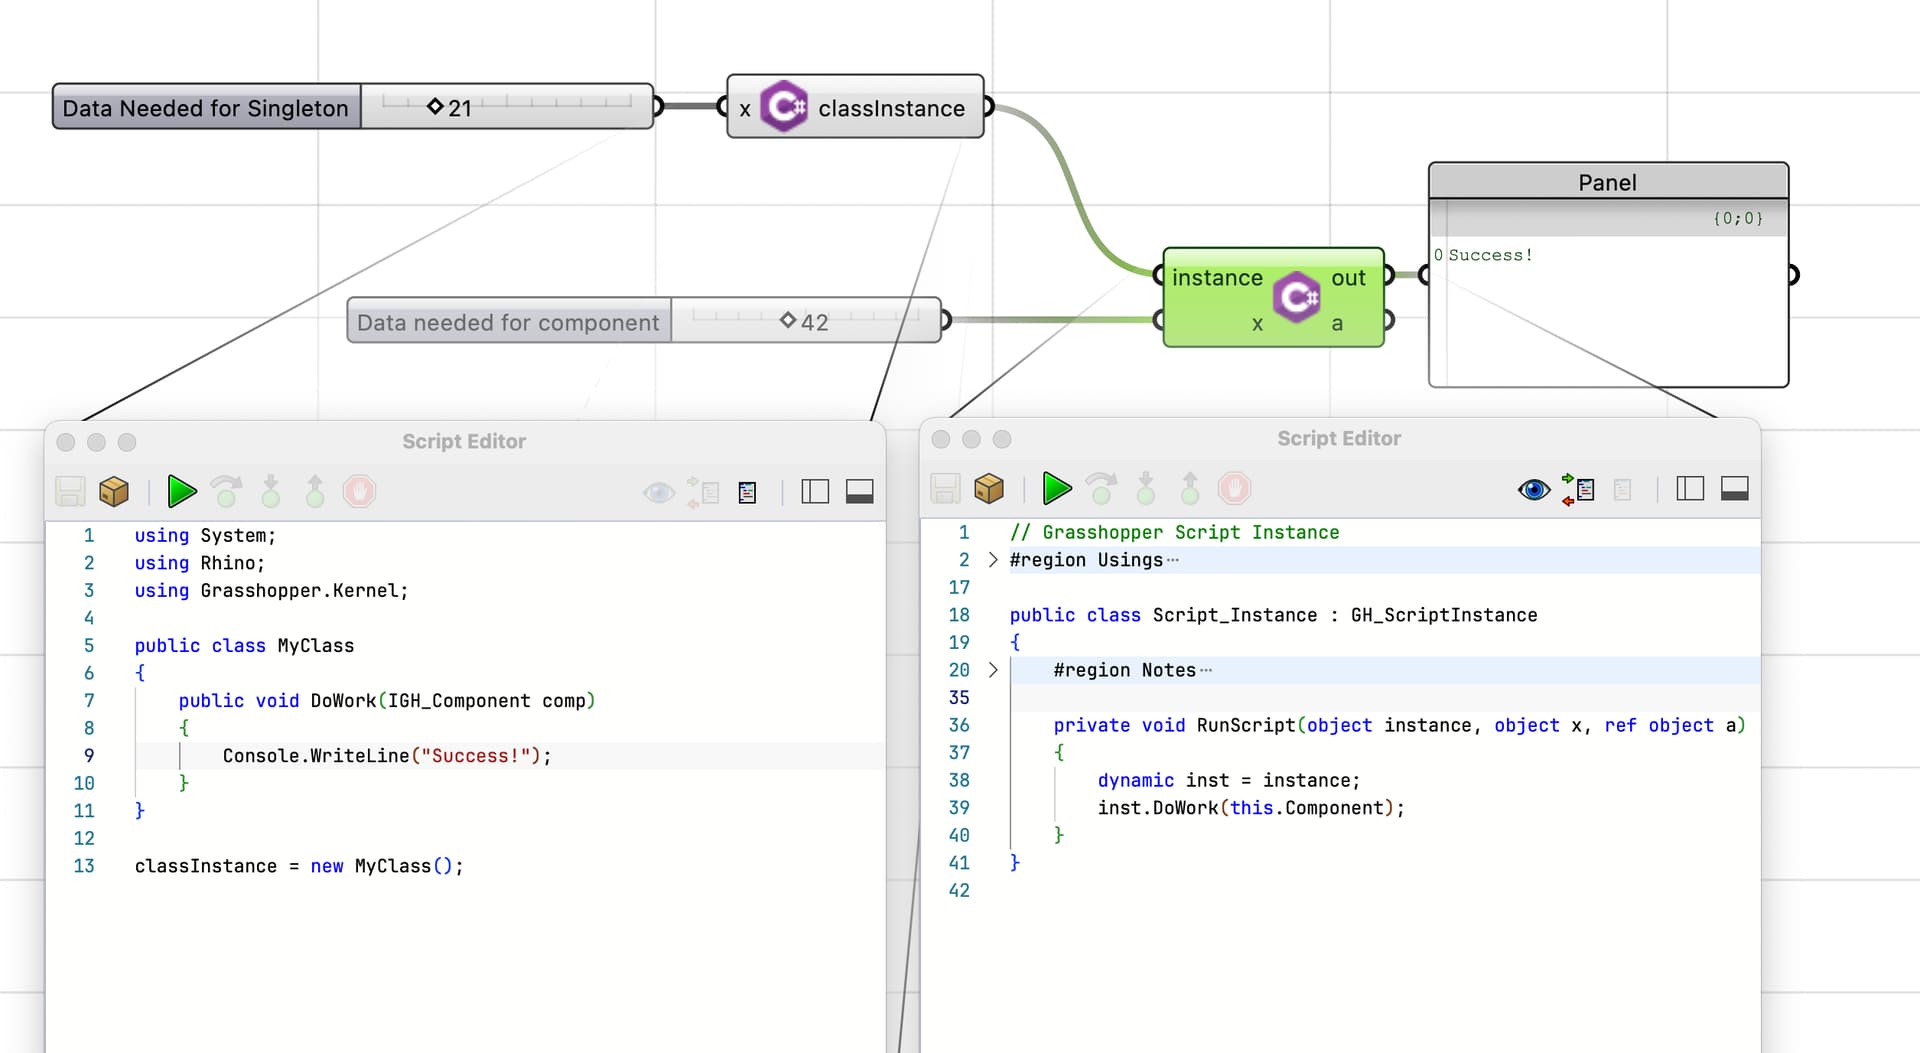Click the 'using Grasshopper.Kernel;' line
The height and width of the screenshot is (1053, 1920).
(271, 591)
